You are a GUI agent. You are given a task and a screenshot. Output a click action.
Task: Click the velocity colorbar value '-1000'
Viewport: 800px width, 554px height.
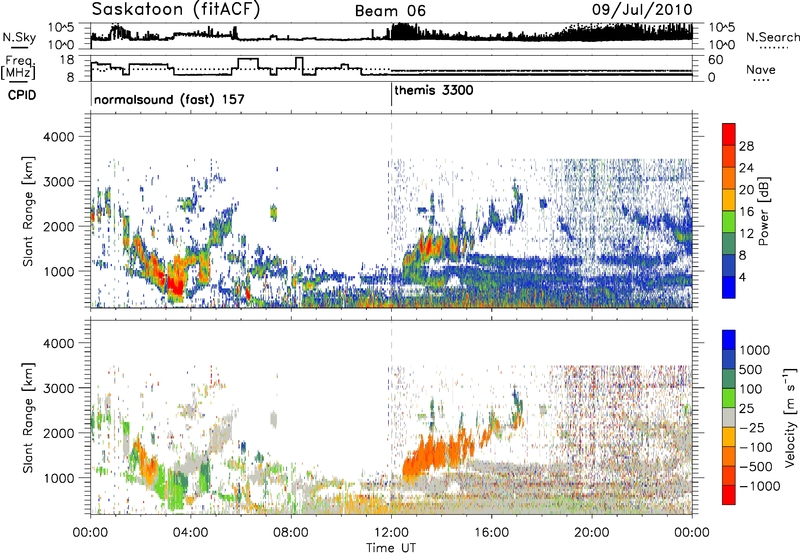coord(759,486)
